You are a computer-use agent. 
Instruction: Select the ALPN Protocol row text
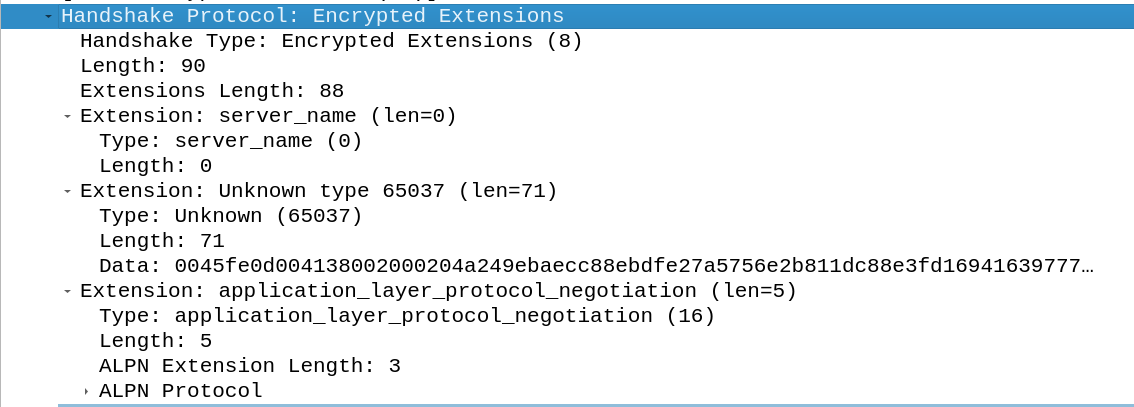click(180, 391)
